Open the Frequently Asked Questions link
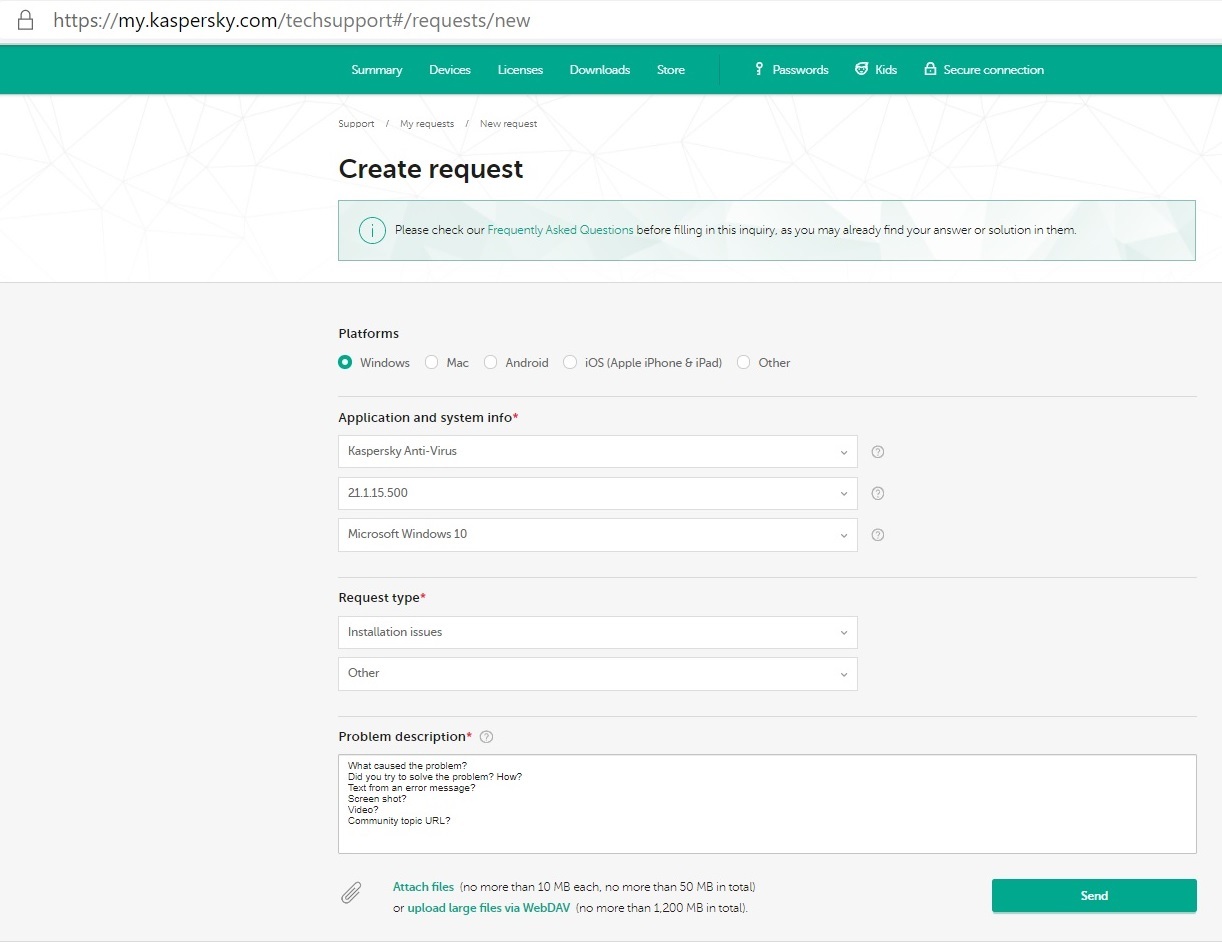This screenshot has height=942, width=1222. tap(560, 230)
